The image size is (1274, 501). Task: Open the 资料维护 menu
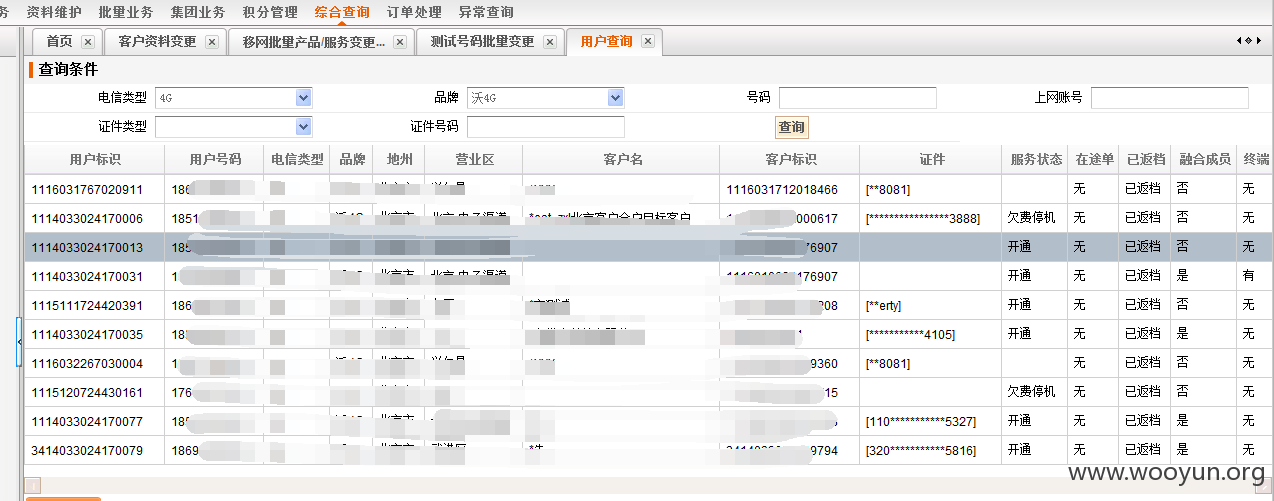click(x=54, y=12)
